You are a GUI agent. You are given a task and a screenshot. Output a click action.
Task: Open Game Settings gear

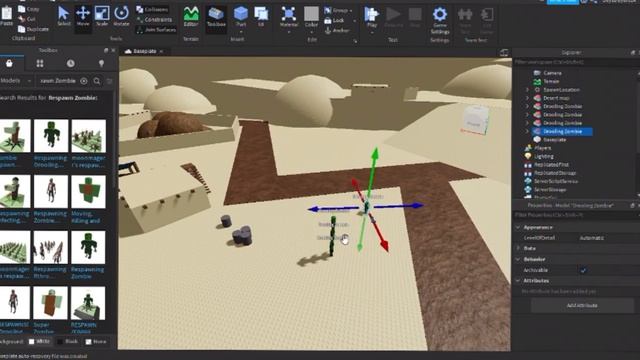pyautogui.click(x=440, y=20)
